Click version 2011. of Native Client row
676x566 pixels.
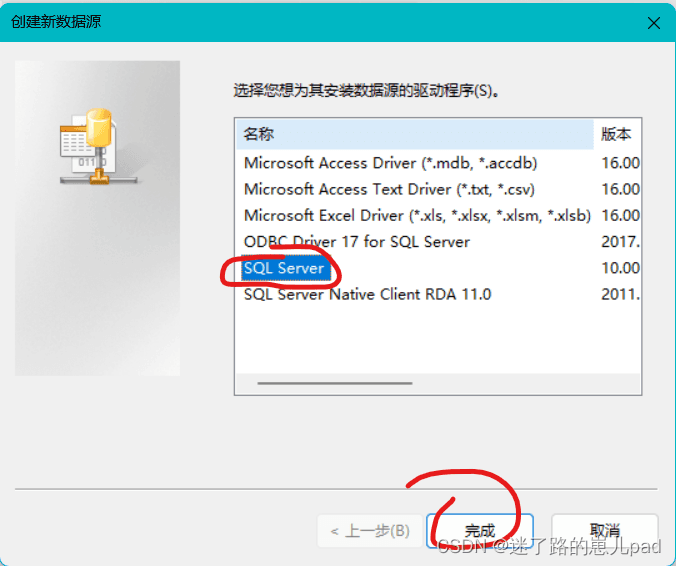coord(620,294)
